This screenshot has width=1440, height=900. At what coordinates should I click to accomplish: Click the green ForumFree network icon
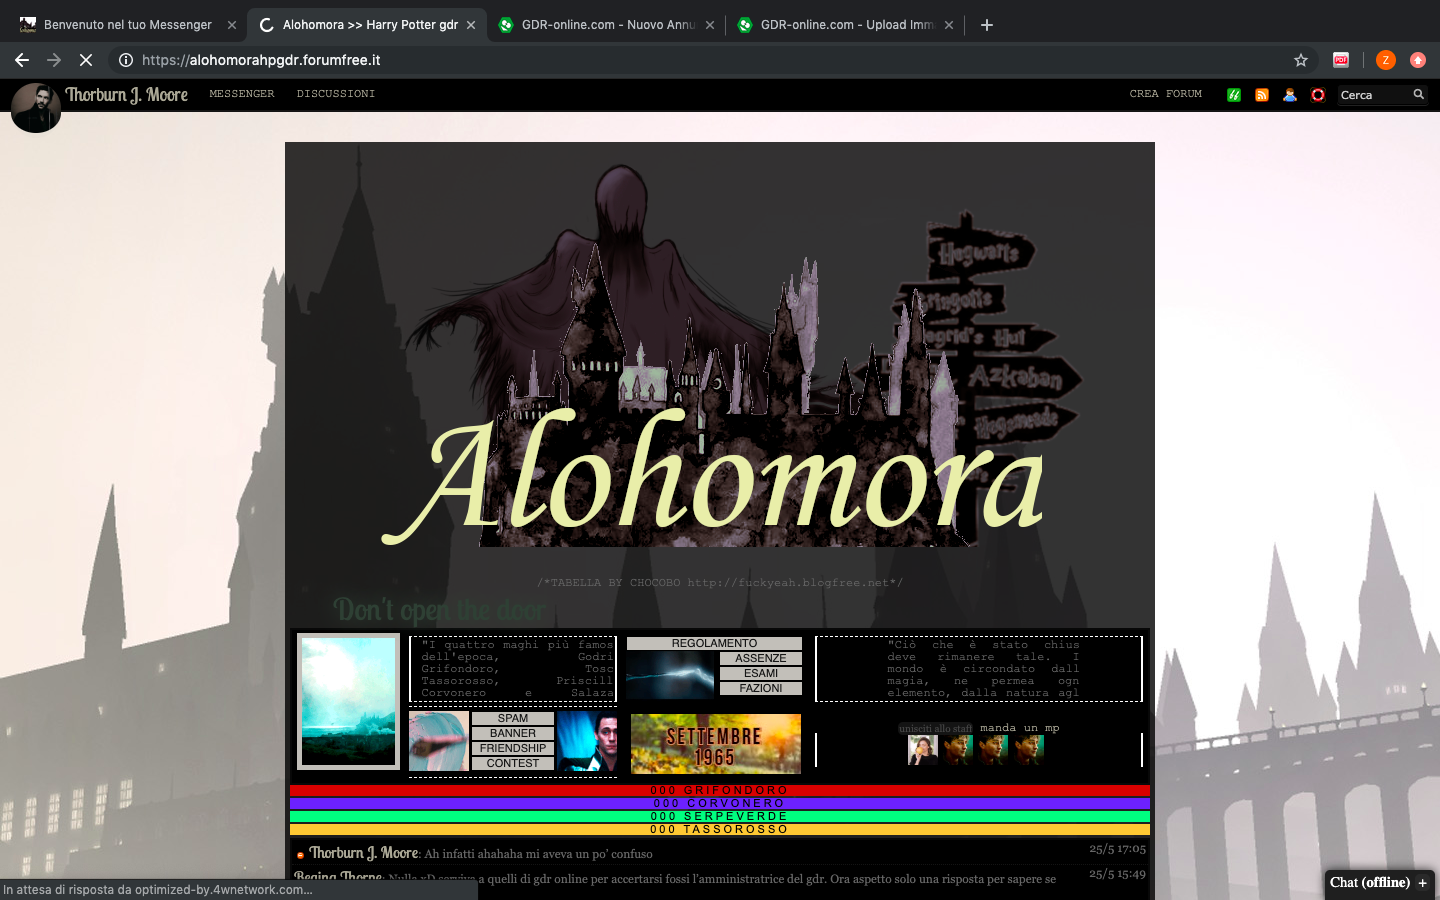(x=1234, y=95)
